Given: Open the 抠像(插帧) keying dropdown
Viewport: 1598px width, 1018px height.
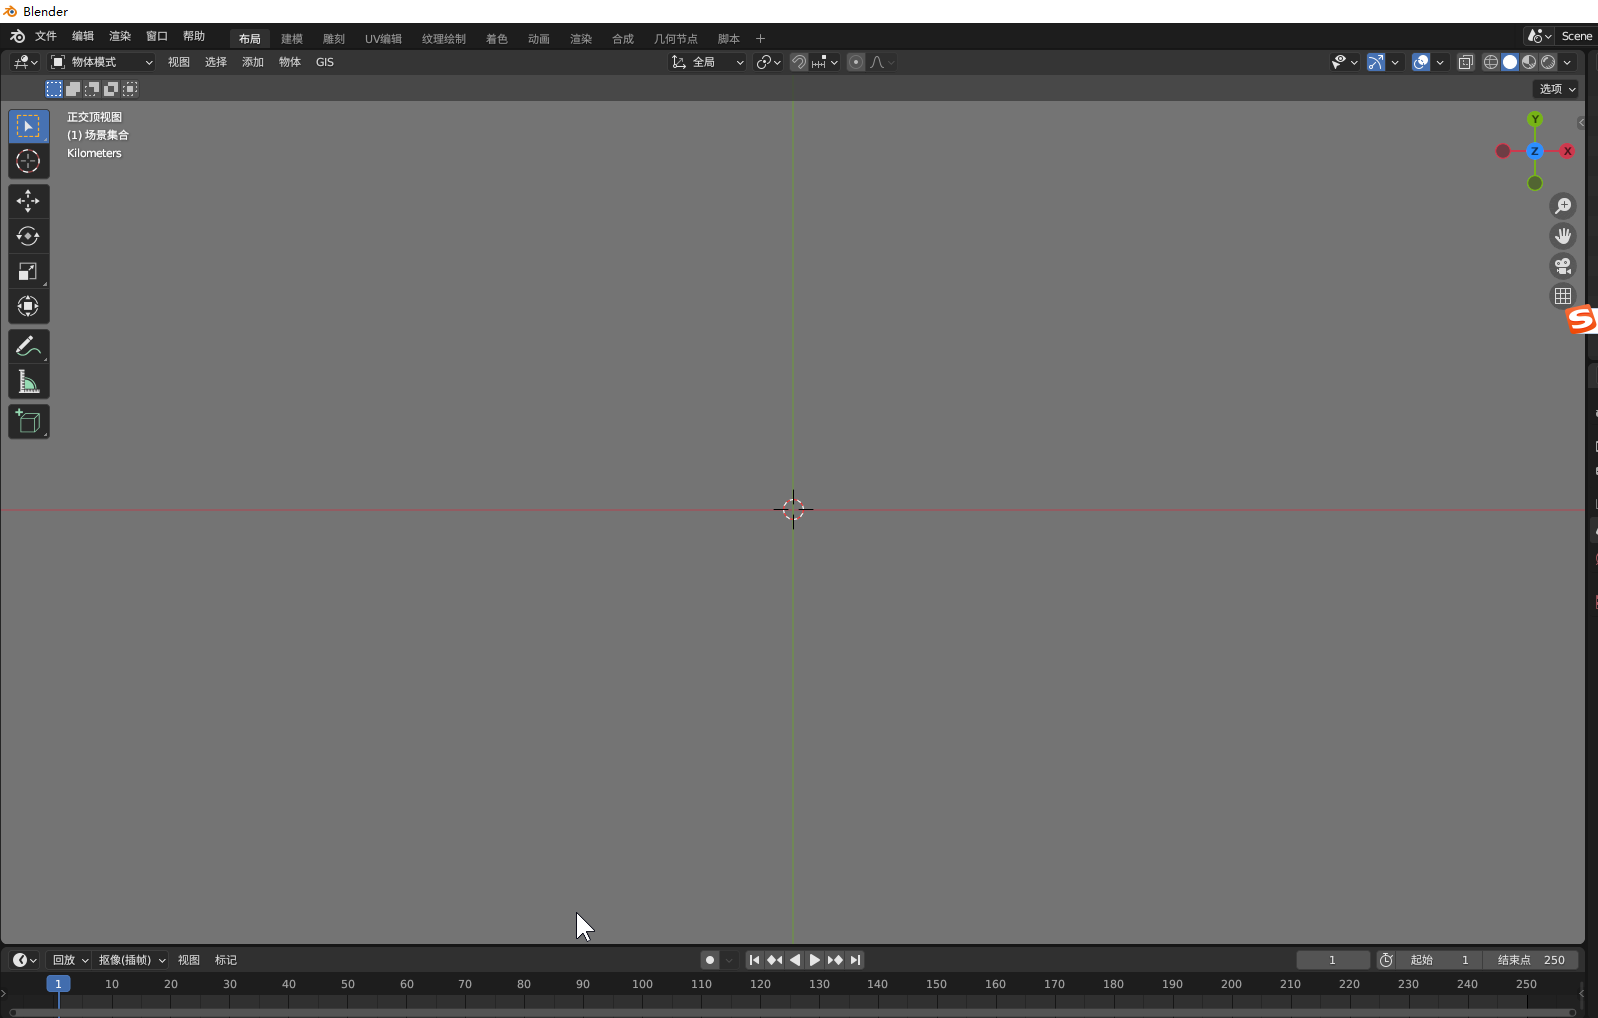Looking at the screenshot, I should click(x=132, y=960).
